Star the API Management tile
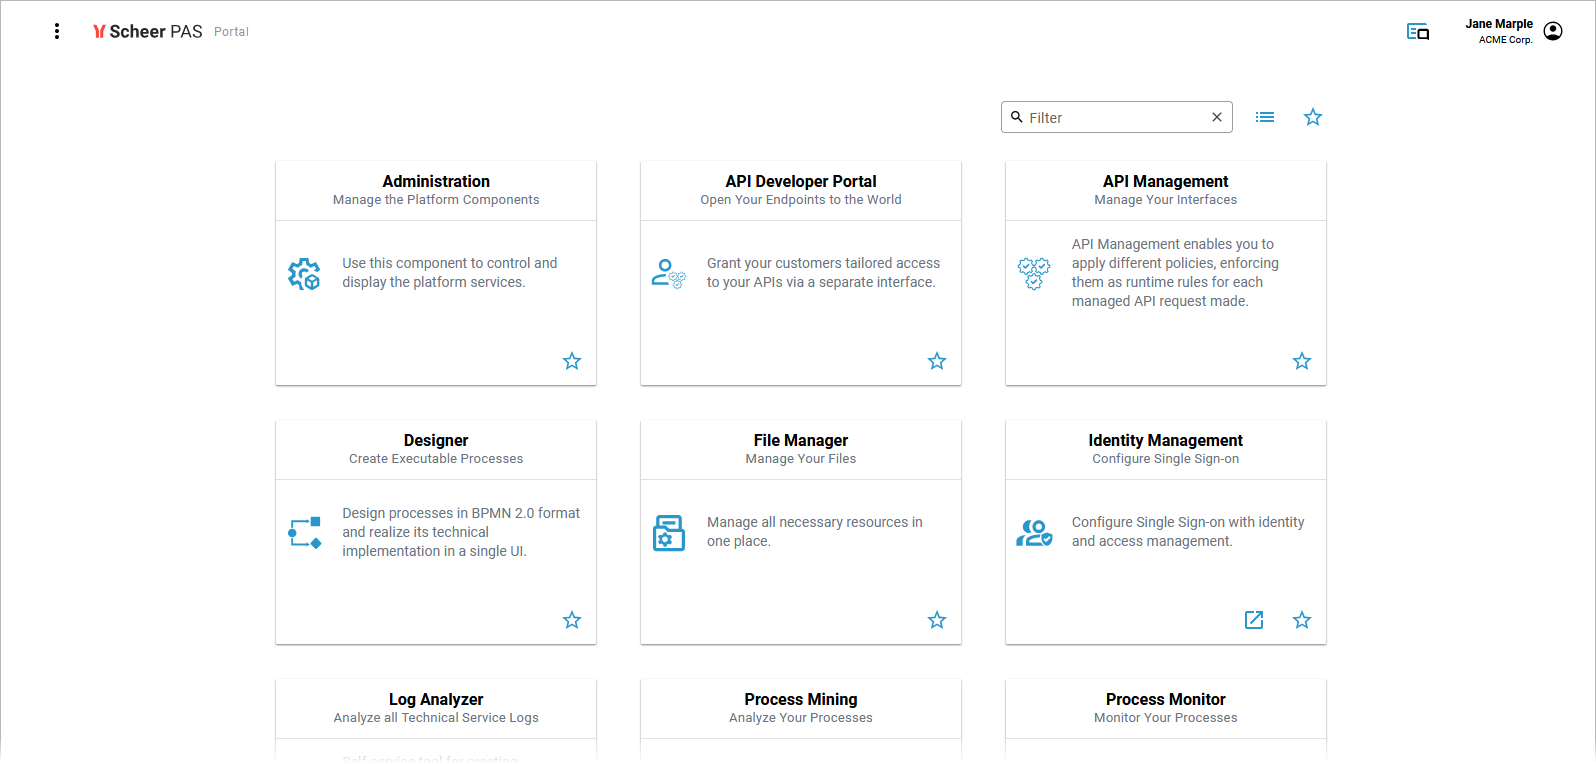 pos(1302,361)
